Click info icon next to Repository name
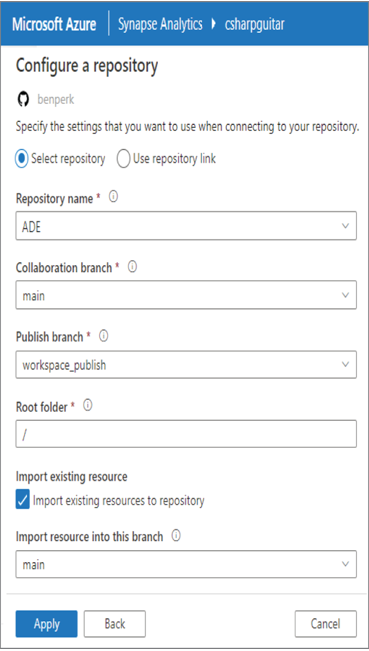This screenshot has width=369, height=651. 113,197
